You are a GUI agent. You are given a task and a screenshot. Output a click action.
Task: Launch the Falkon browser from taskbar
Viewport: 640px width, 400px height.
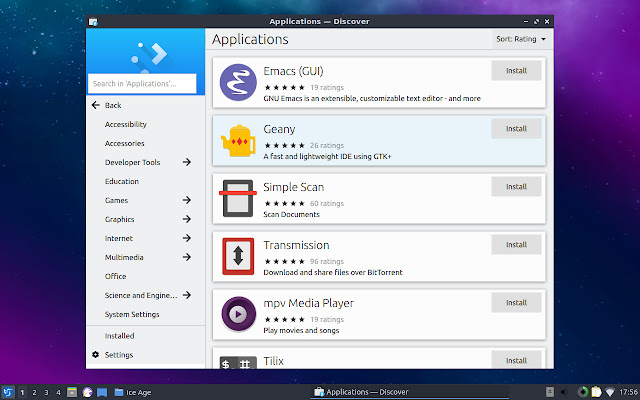(x=87, y=392)
